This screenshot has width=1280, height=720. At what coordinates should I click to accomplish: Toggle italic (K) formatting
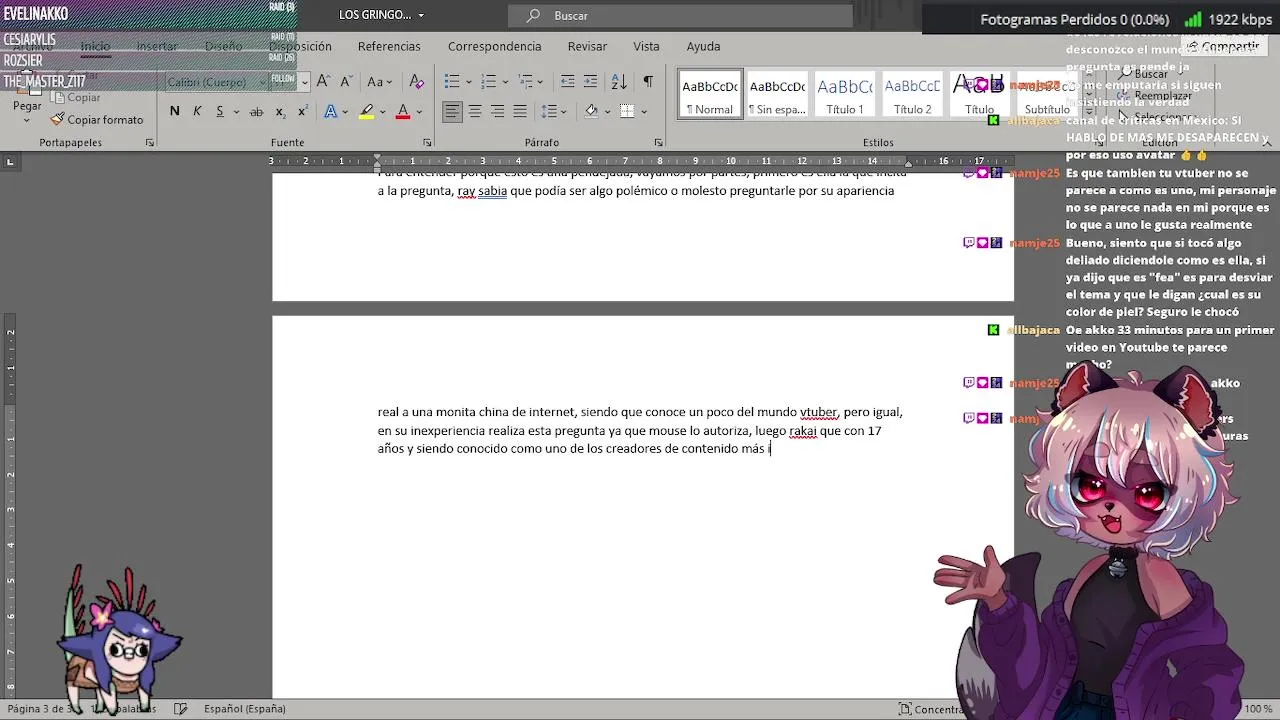197,111
